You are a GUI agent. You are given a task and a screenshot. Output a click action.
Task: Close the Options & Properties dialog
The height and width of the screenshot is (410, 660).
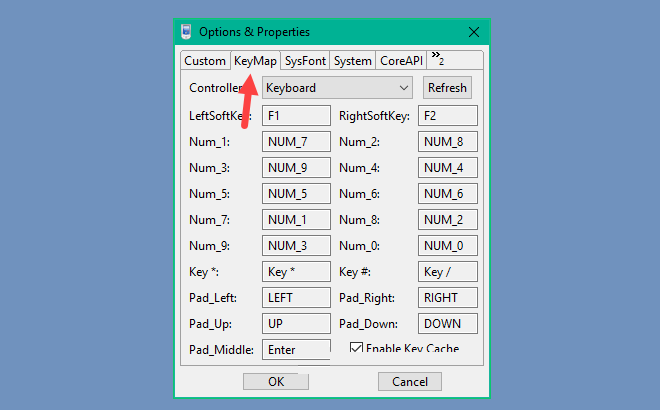[474, 32]
